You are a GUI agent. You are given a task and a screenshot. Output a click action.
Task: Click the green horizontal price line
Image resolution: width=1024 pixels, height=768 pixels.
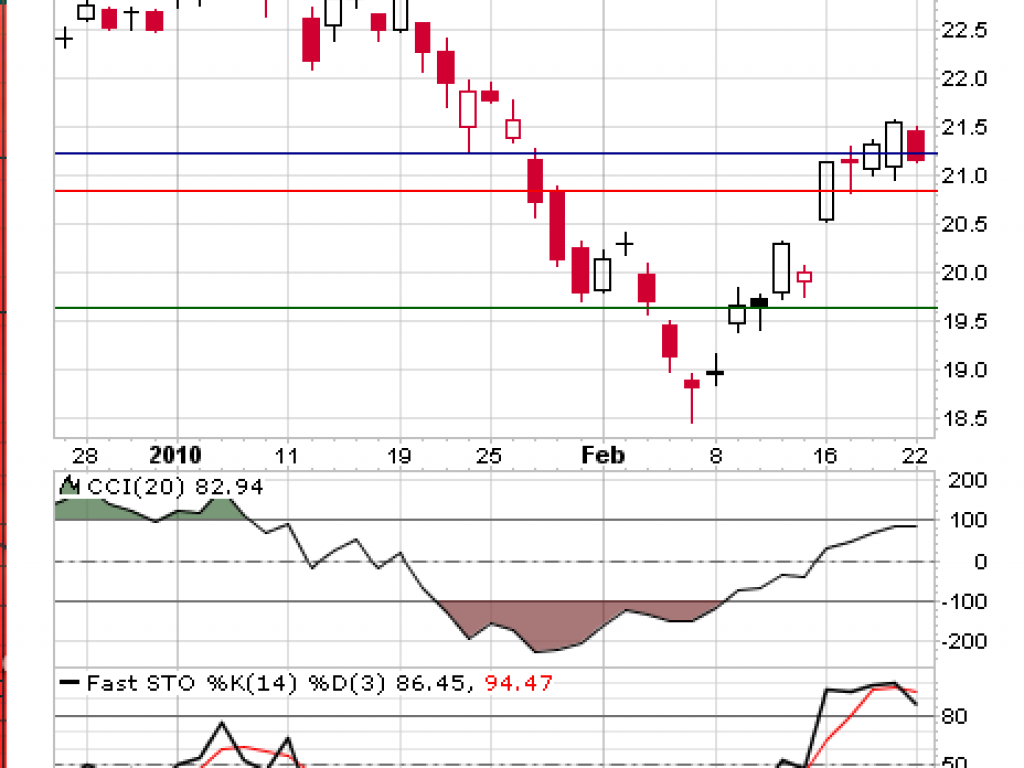pyautogui.click(x=496, y=308)
